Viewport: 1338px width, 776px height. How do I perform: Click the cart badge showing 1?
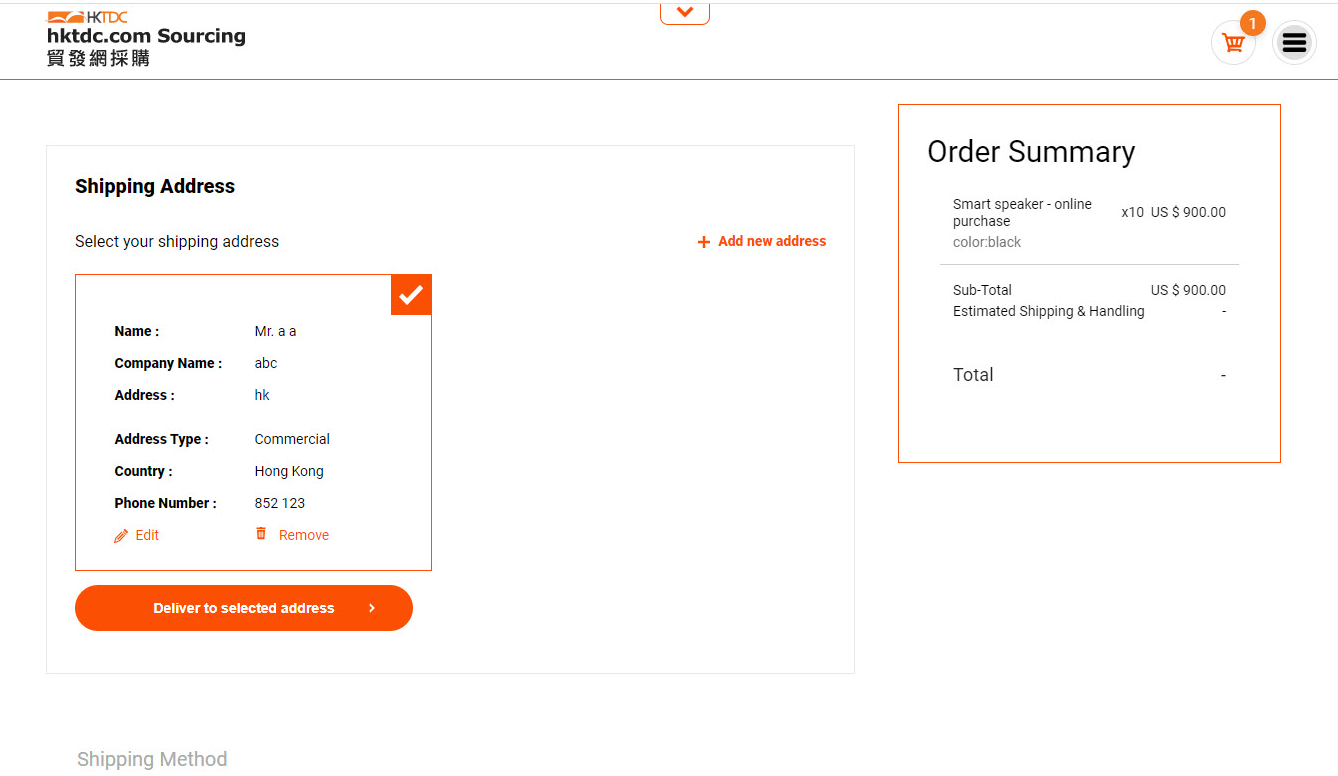1252,23
